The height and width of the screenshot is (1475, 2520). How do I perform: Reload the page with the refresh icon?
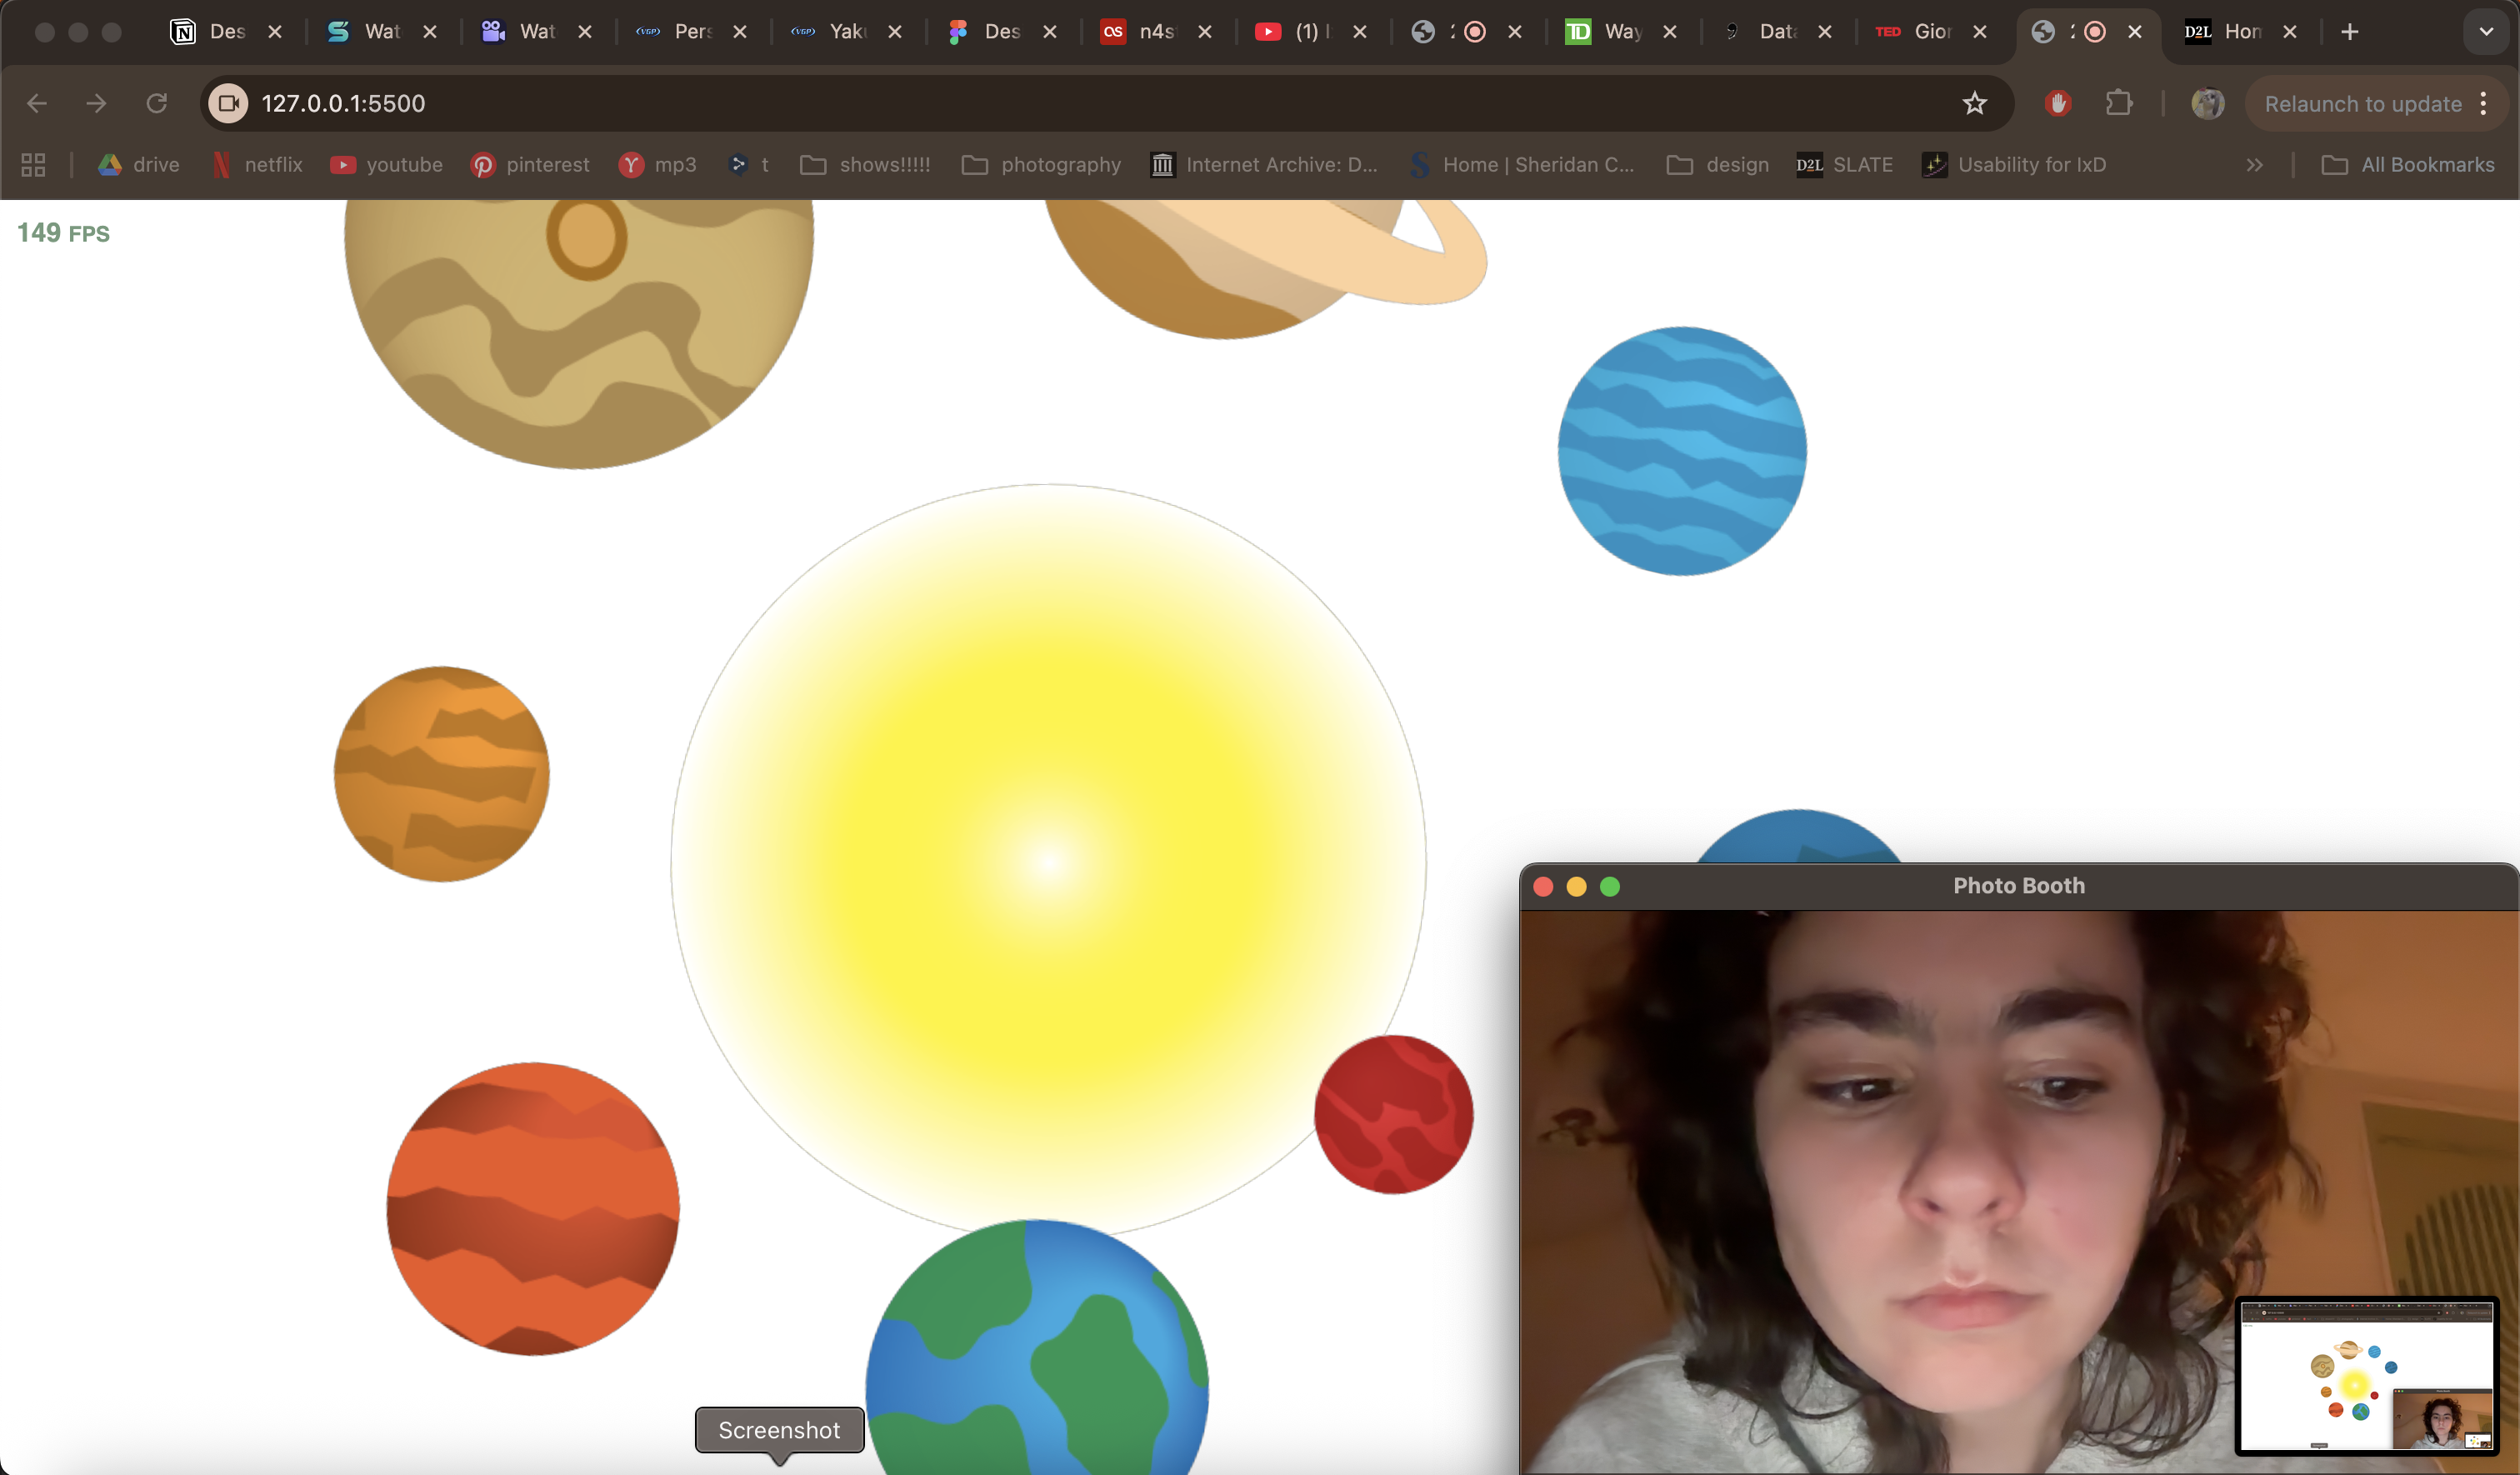click(156, 103)
